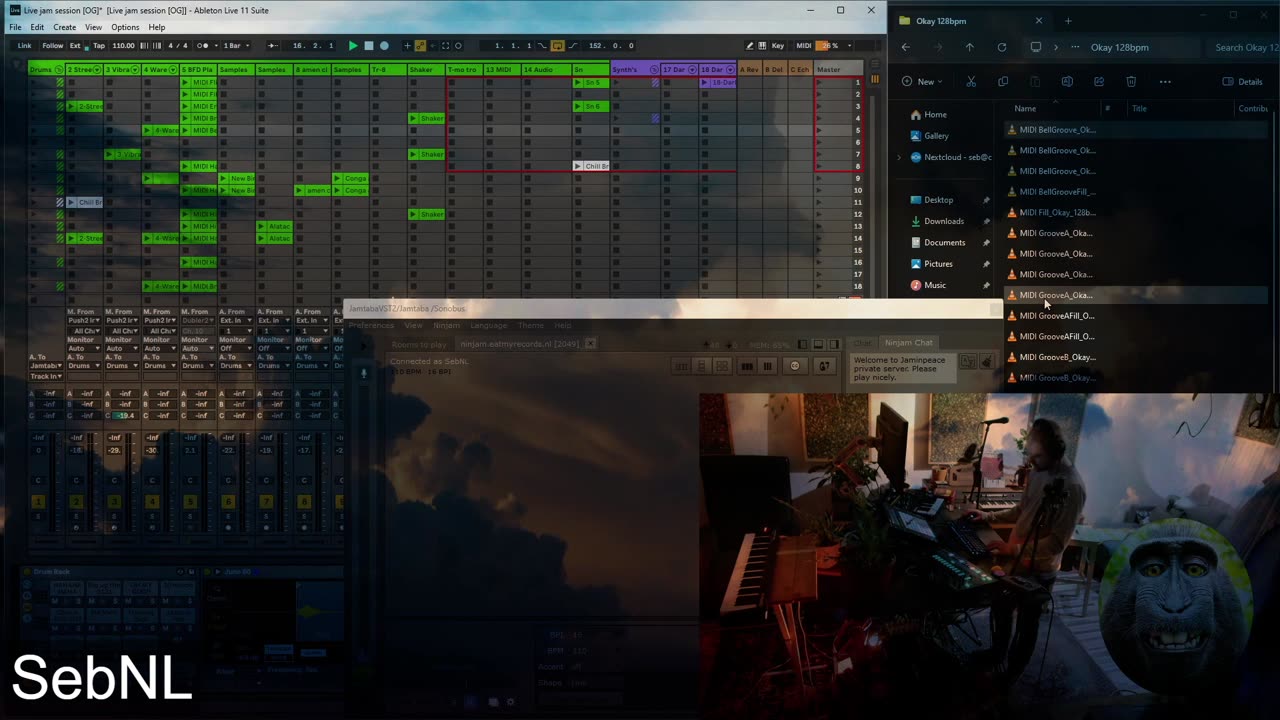Open the Track In routing dropdown
Viewport: 1280px width, 720px height.
(46, 376)
